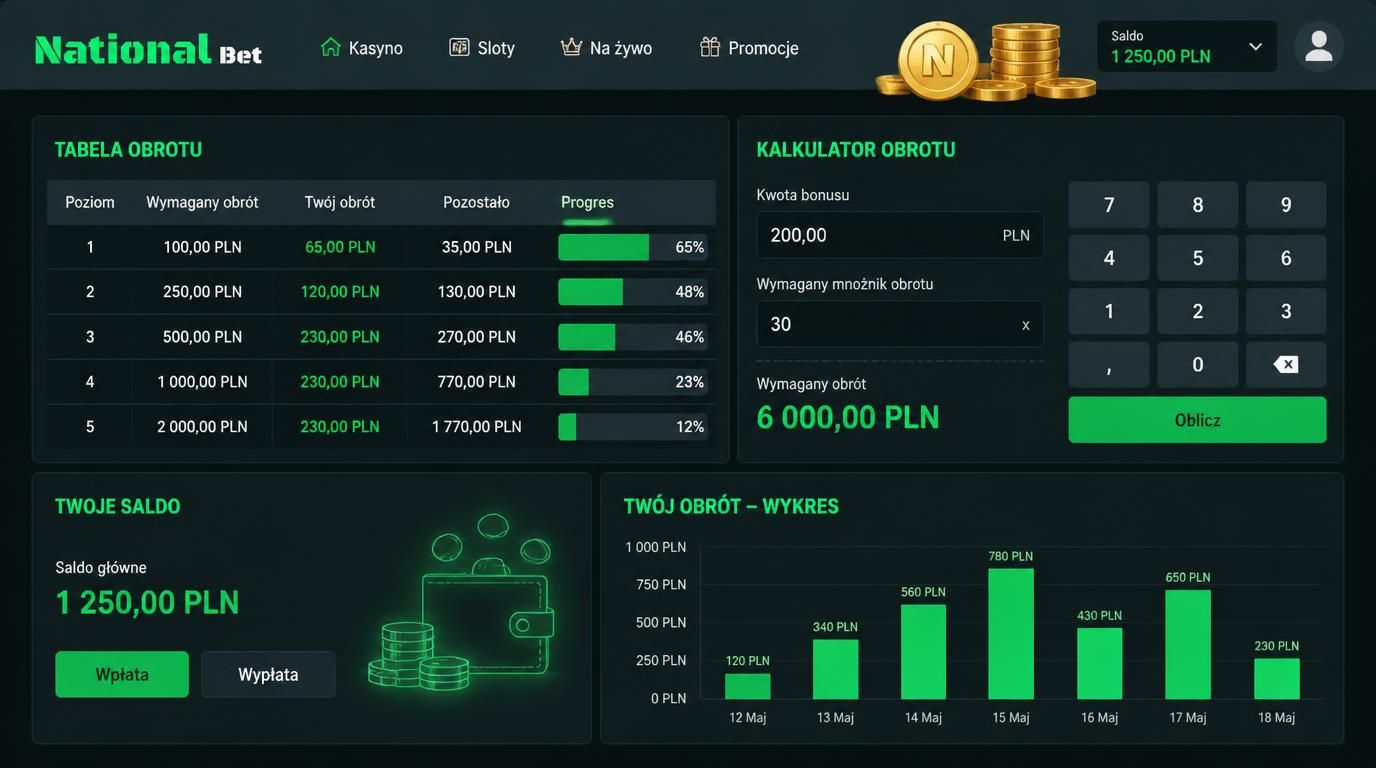This screenshot has height=768, width=1376.
Task: Click the Twój obrót column header
Action: [340, 202]
